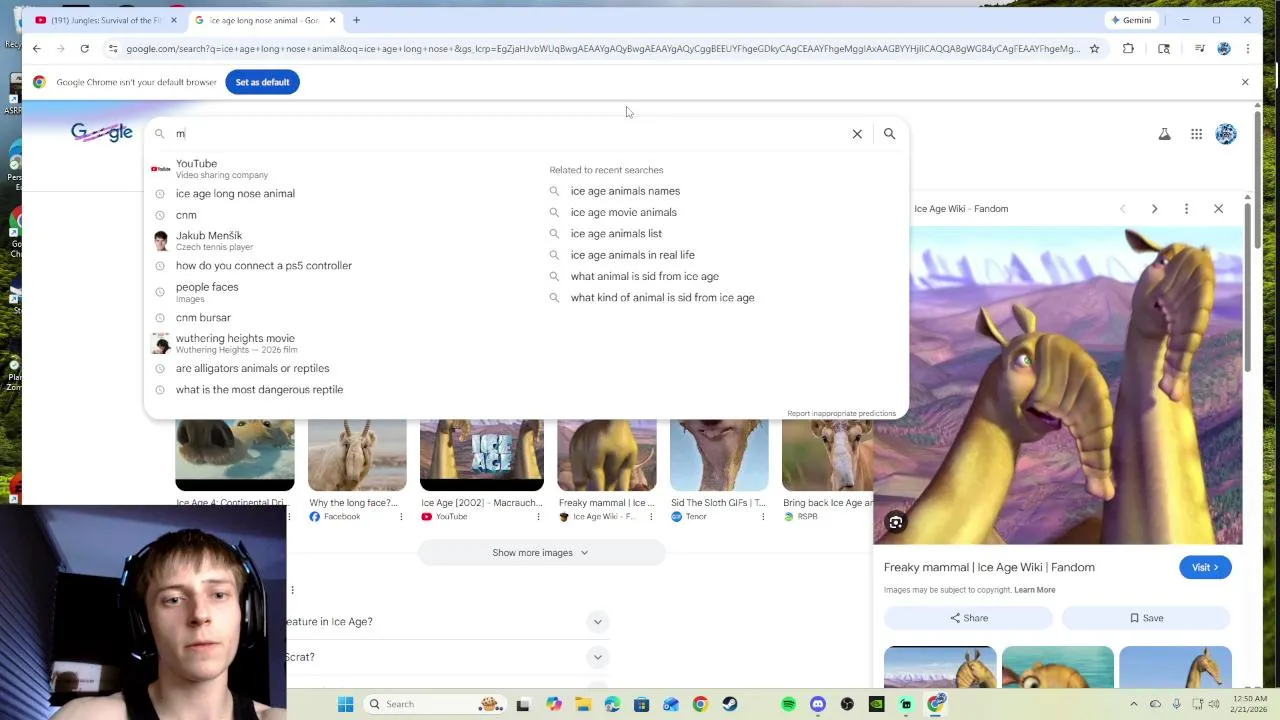Image resolution: width=1280 pixels, height=720 pixels.
Task: Click related search ice age animals list
Action: pos(616,233)
